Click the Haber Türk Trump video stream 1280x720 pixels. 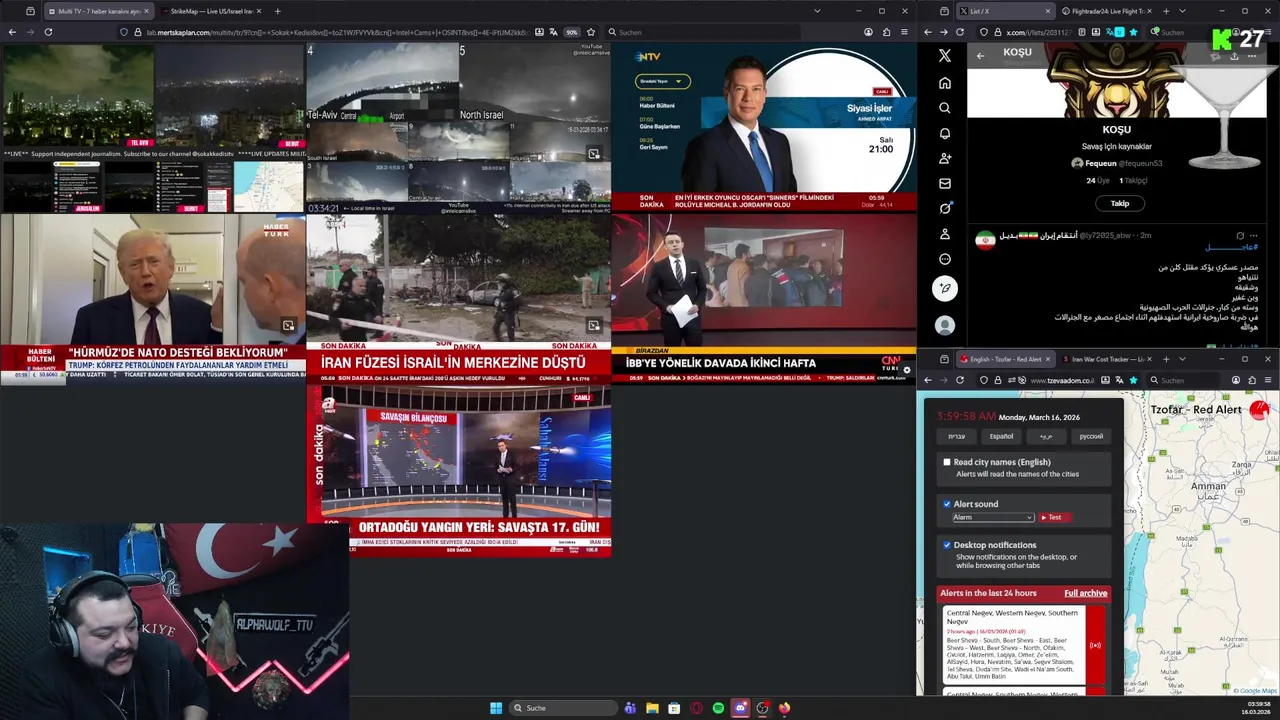click(153, 298)
